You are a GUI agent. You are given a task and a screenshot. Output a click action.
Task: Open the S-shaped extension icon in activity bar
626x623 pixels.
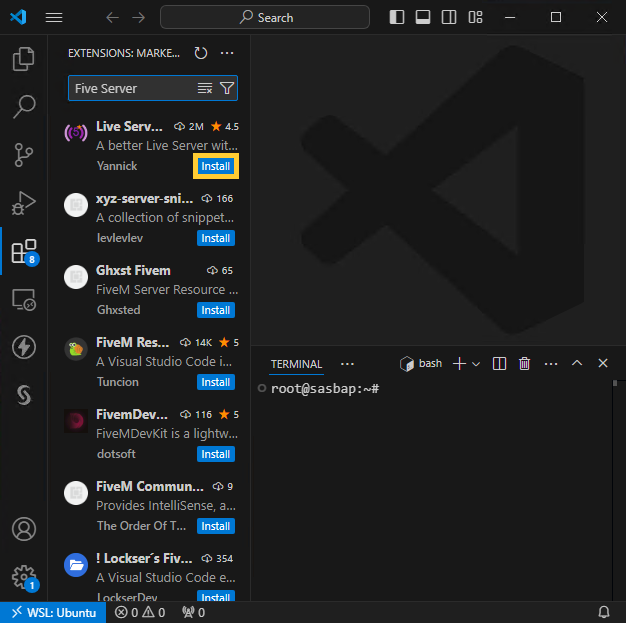[24, 395]
